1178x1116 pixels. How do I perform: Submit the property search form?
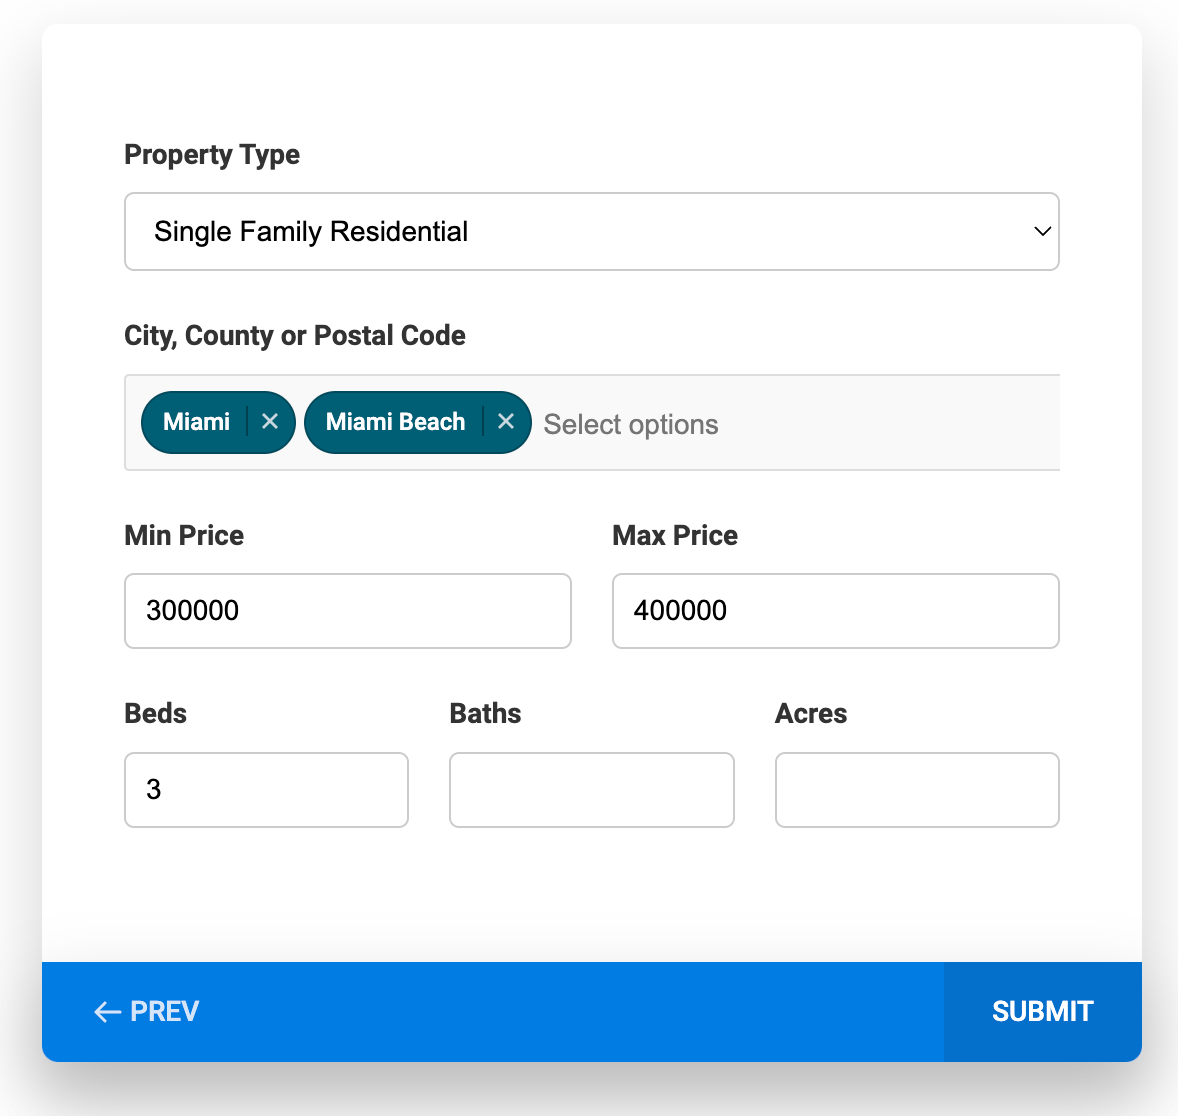tap(1042, 1011)
